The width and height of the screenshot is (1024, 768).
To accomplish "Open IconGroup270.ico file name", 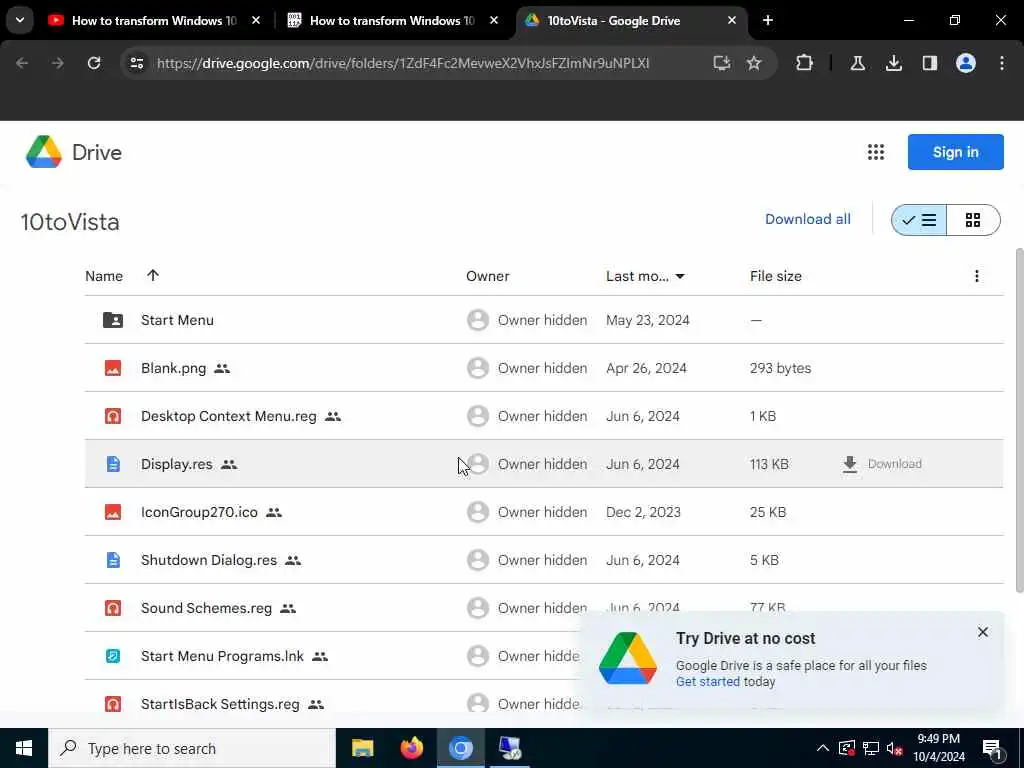I will (x=199, y=512).
